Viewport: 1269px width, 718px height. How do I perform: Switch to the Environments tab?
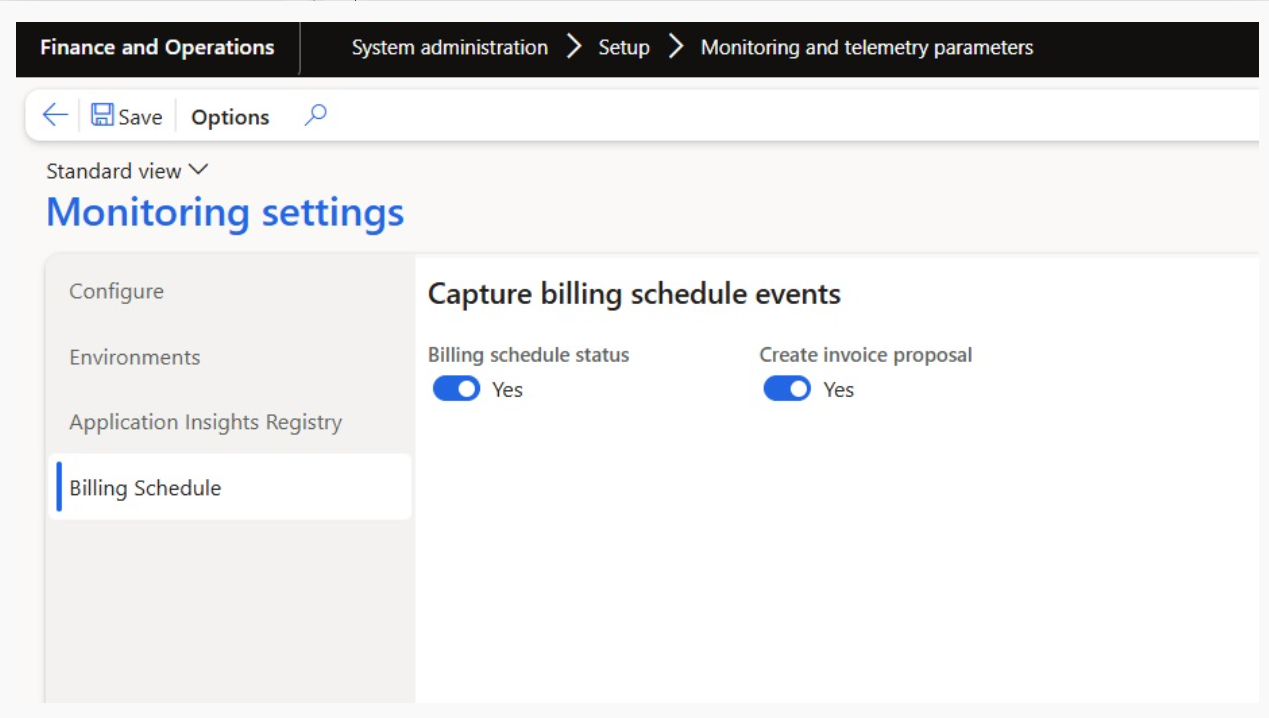coord(135,357)
